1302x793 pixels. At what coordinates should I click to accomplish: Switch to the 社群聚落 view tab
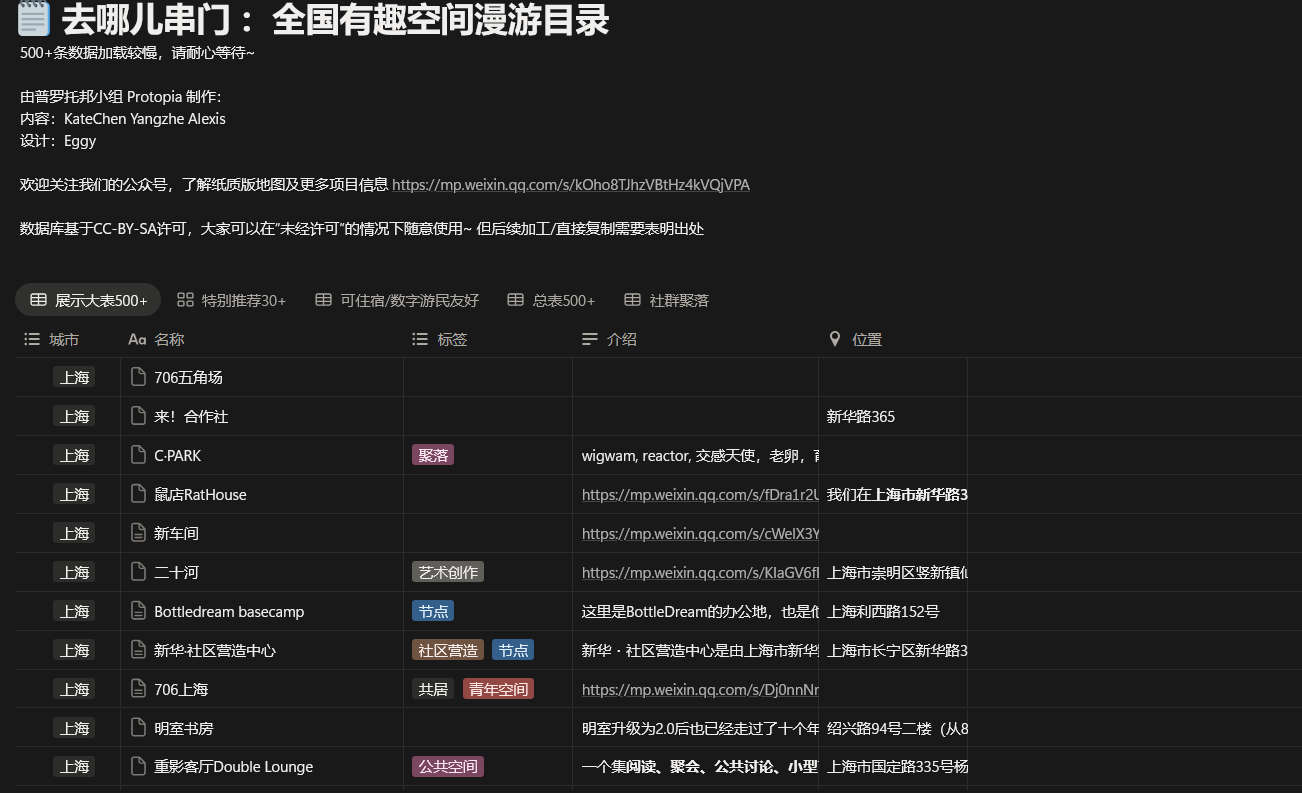click(666, 300)
